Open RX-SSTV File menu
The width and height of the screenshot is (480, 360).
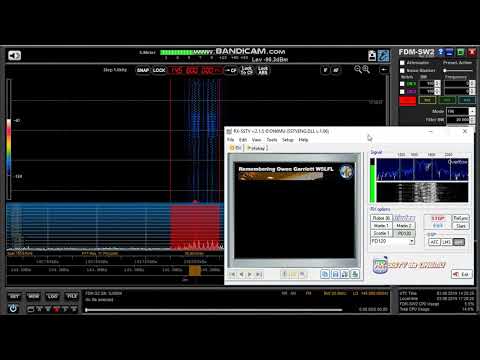click(x=231, y=140)
